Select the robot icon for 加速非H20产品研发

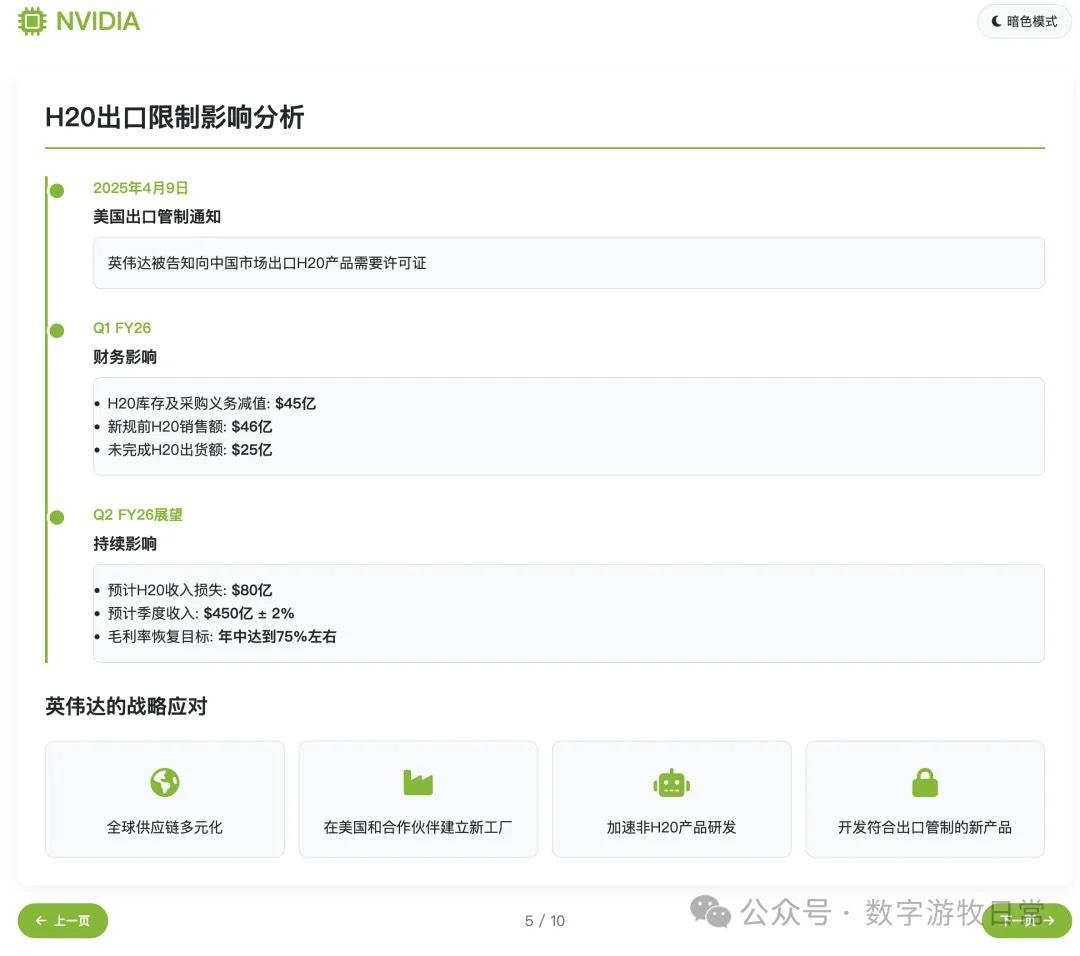click(671, 783)
